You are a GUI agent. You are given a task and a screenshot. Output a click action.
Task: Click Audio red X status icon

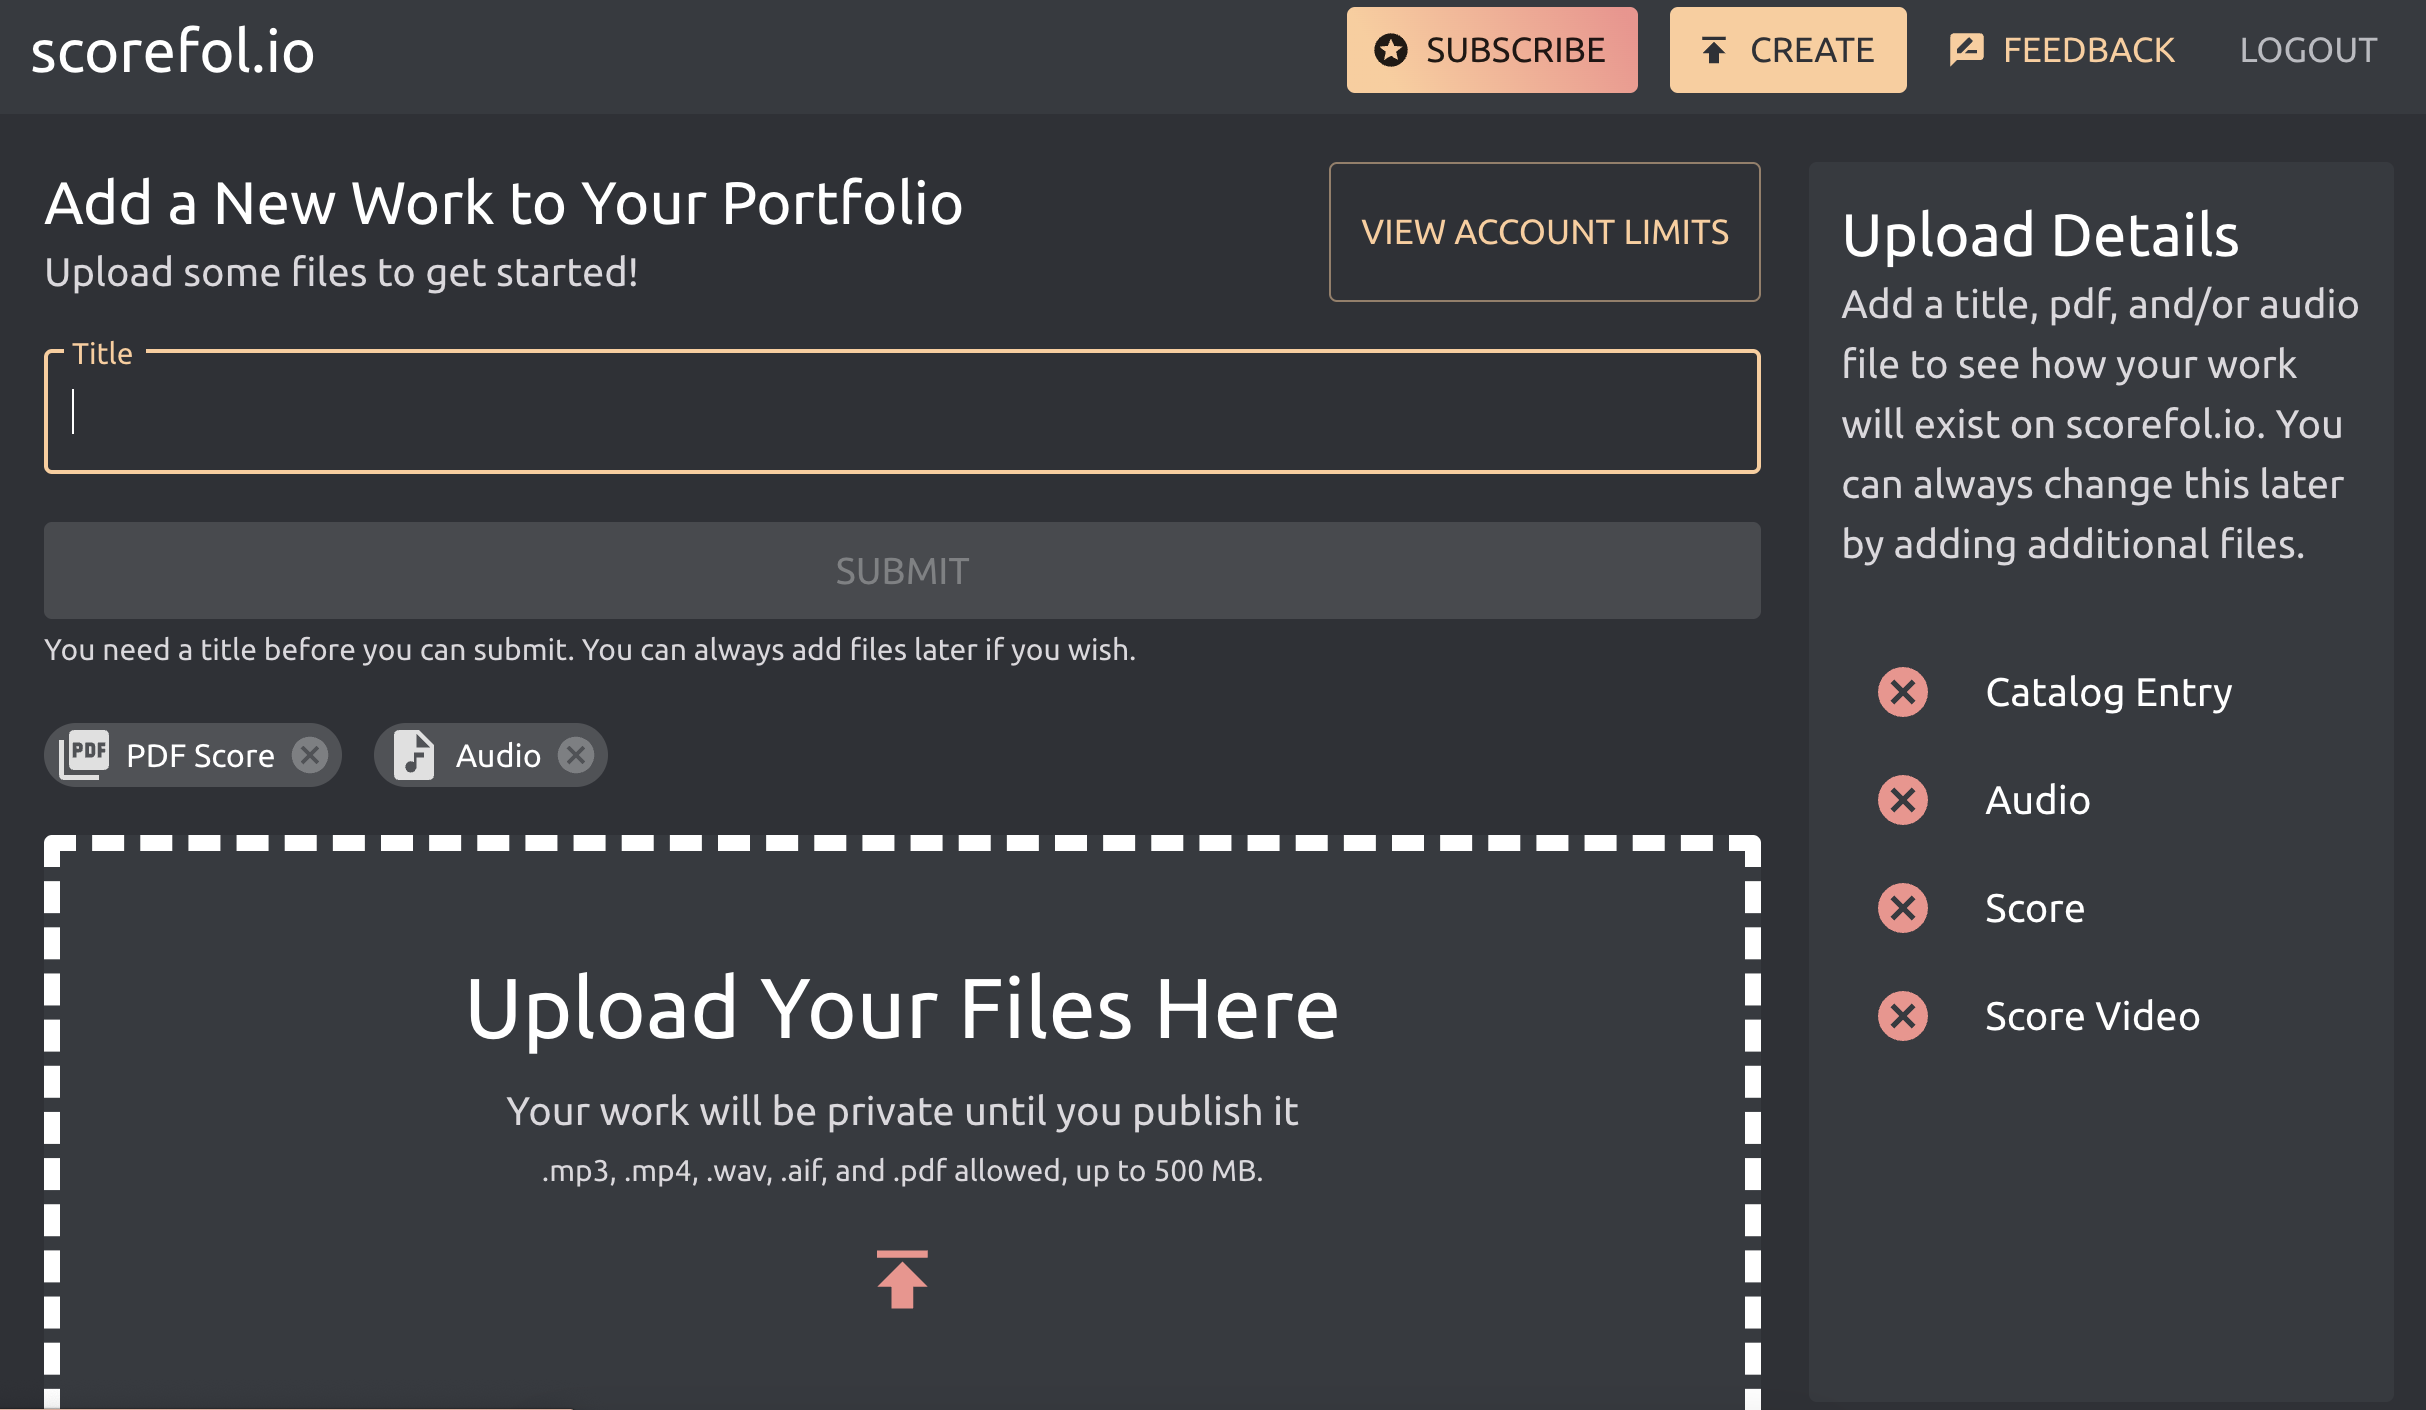pos(1902,800)
